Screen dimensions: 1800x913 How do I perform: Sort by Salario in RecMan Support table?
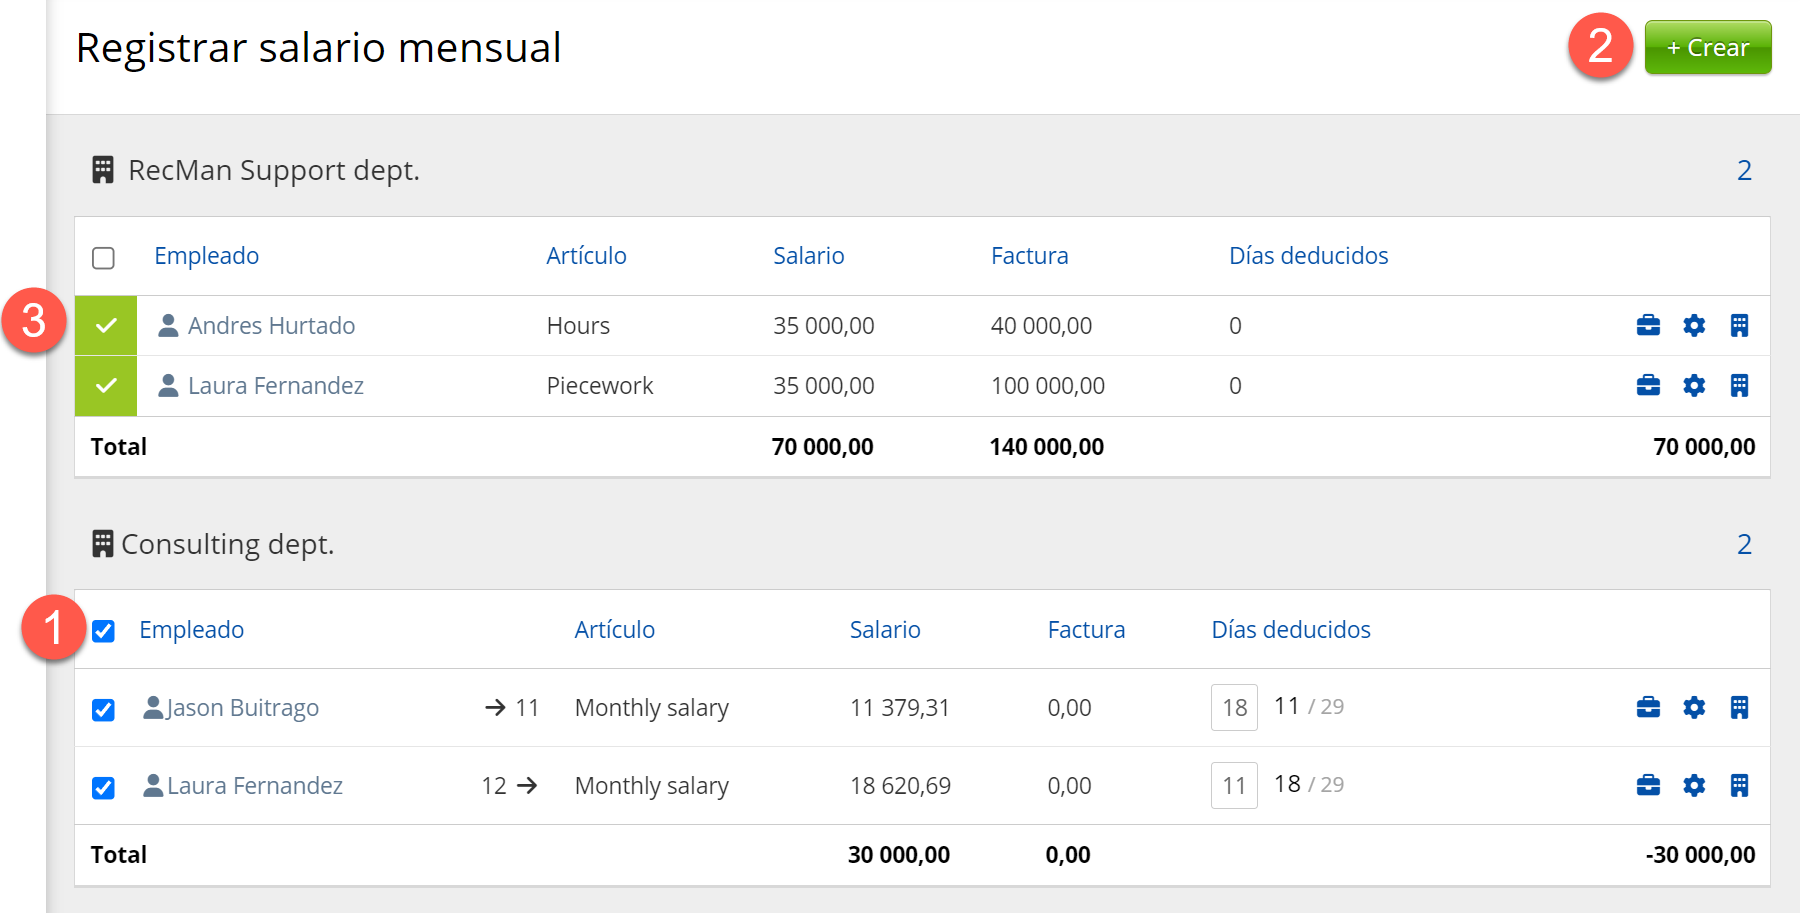(x=808, y=256)
